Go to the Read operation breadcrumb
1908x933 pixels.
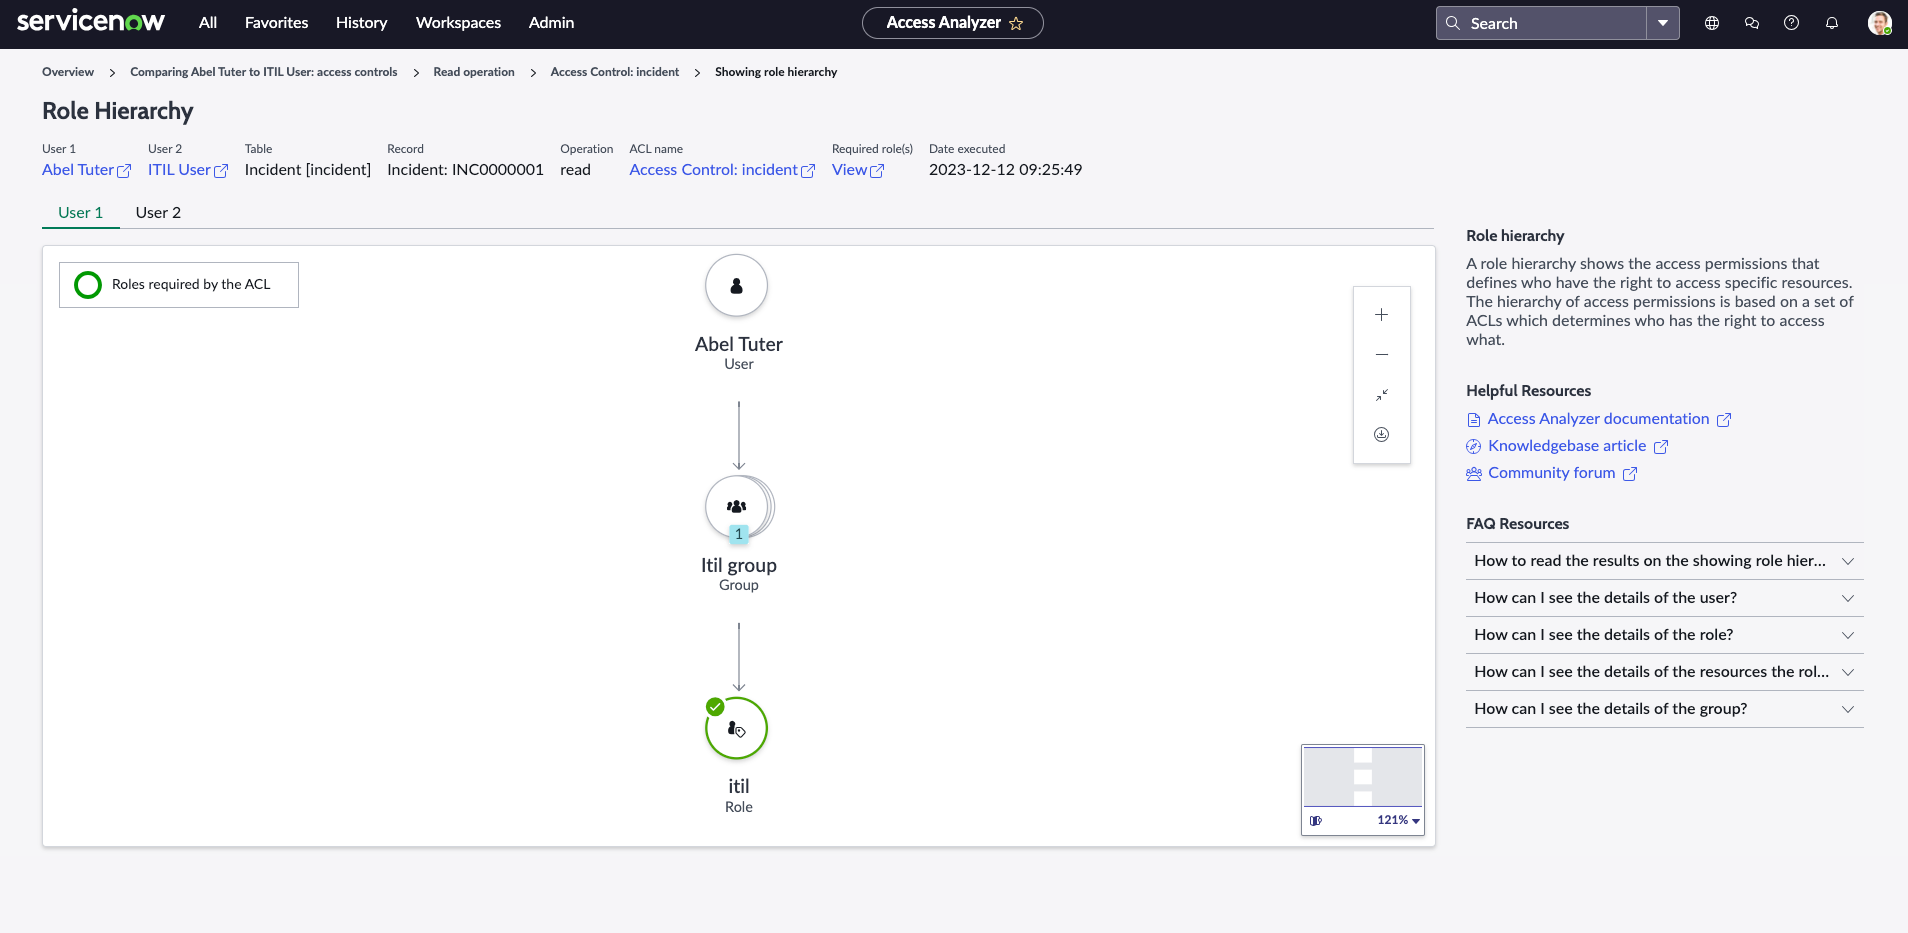tap(474, 72)
